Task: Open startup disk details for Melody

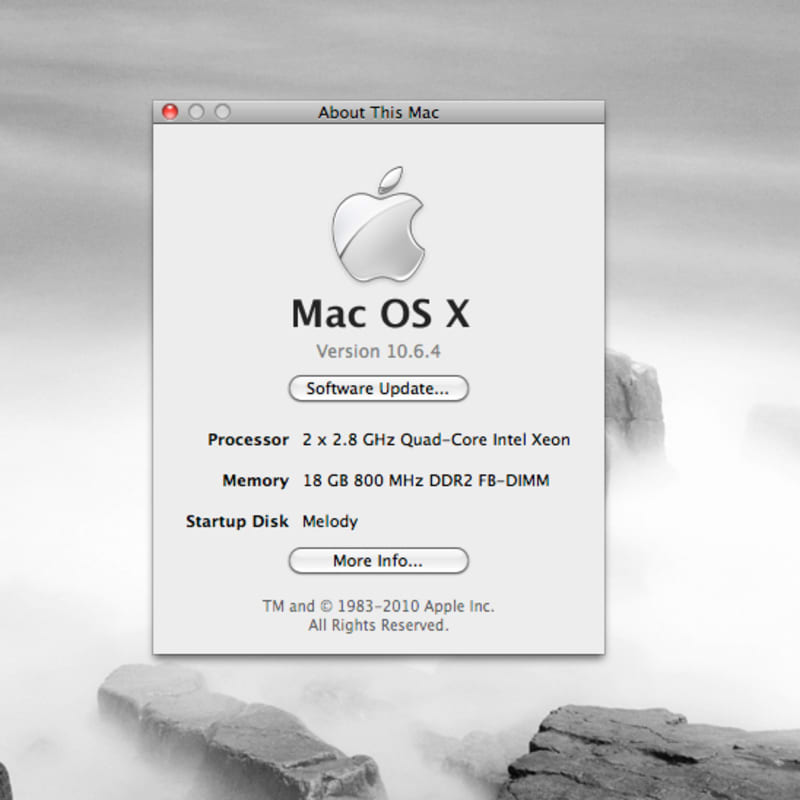Action: click(x=332, y=521)
